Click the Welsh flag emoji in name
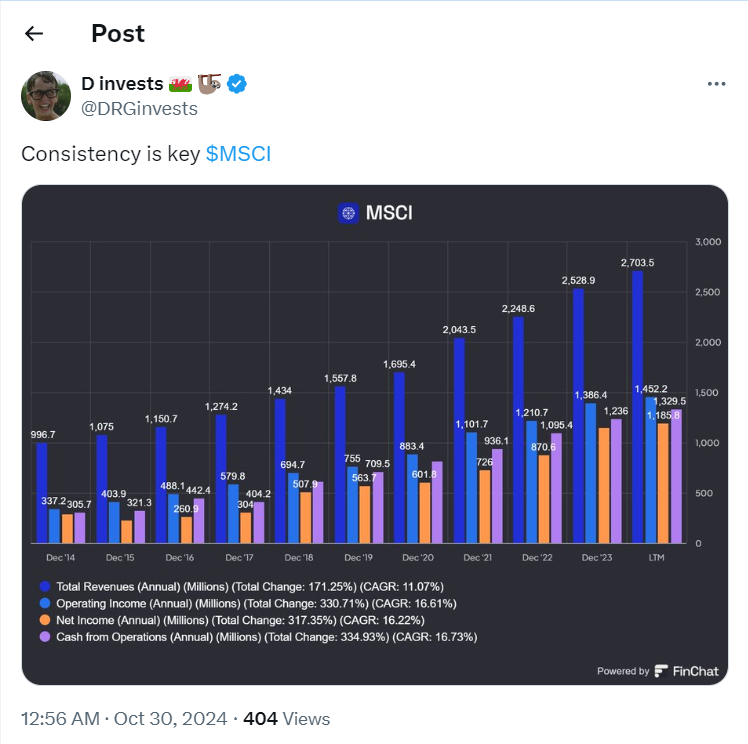748x744 pixels. tap(182, 84)
